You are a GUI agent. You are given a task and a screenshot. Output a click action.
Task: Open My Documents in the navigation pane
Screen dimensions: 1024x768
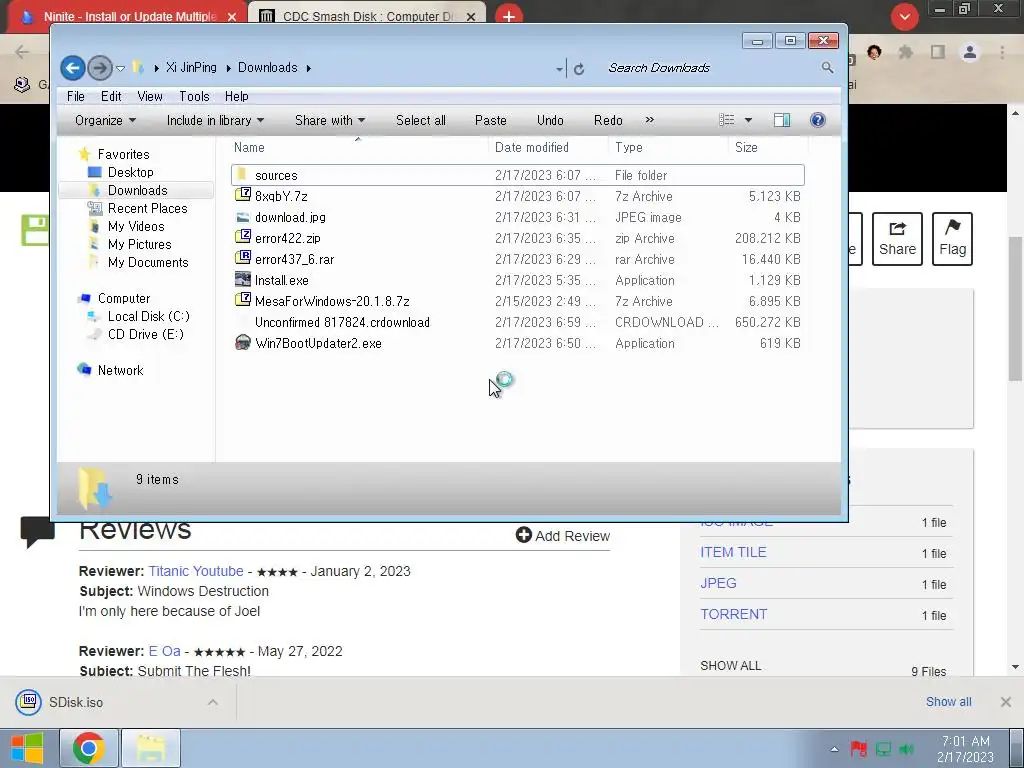pyautogui.click(x=148, y=263)
